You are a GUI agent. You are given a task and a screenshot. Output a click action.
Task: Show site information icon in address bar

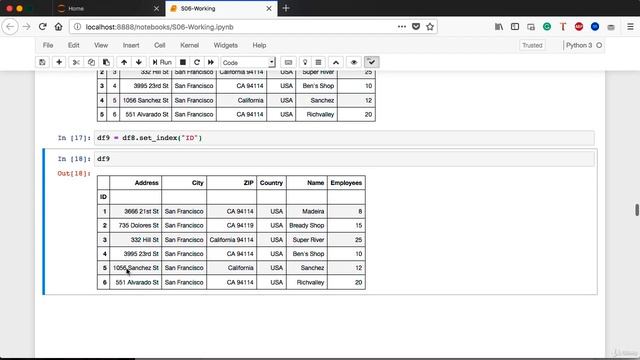(x=78, y=27)
